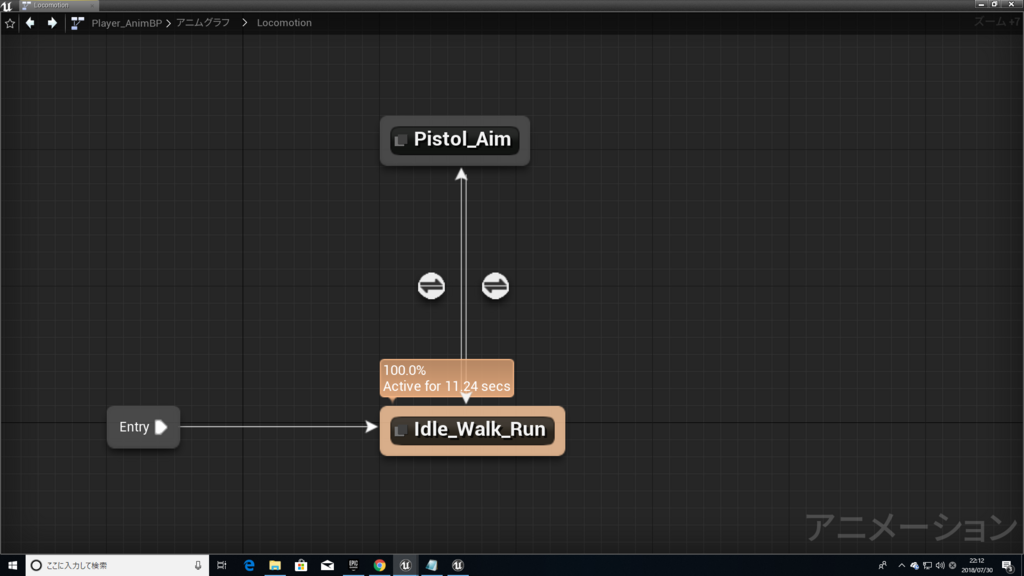Click the Entry node output pin

pos(161,427)
